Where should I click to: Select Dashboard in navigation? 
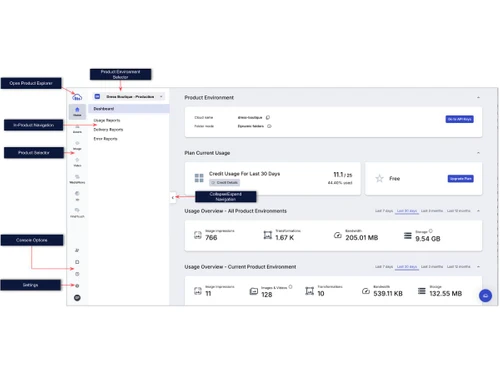coord(129,109)
